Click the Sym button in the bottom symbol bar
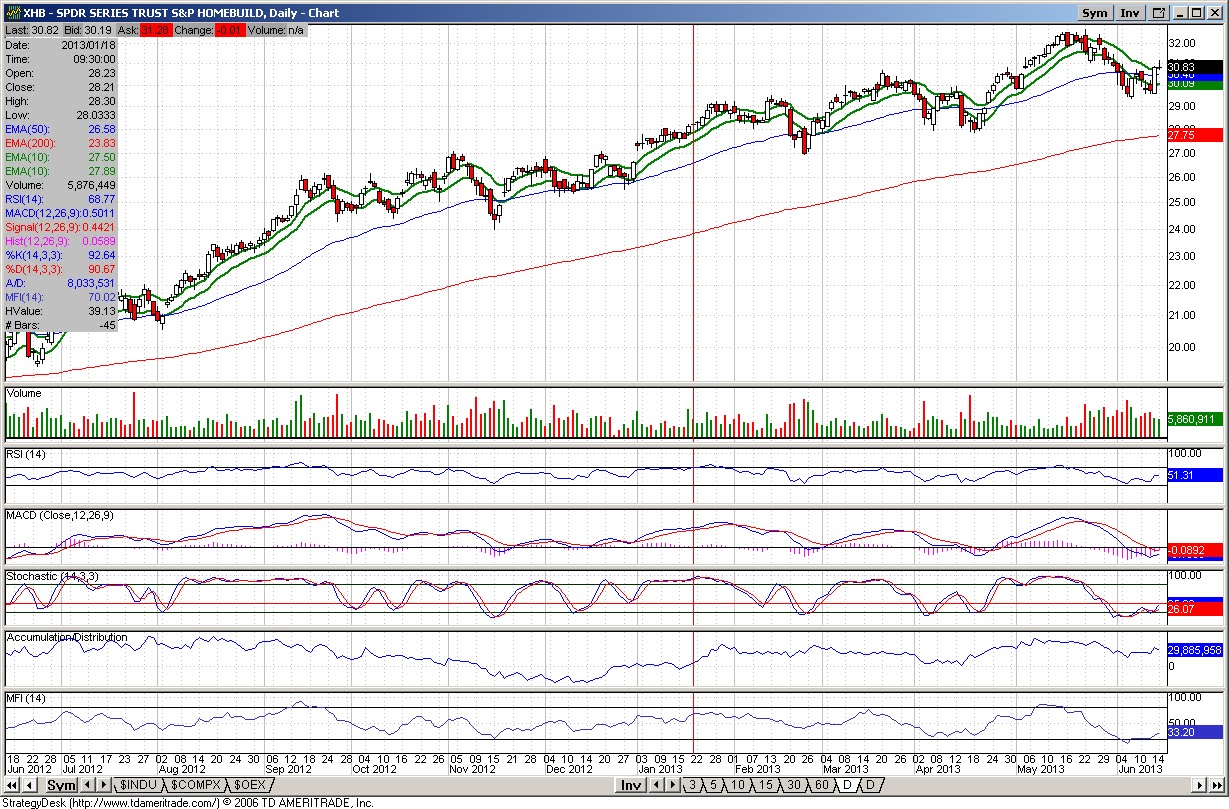This screenshot has width=1229, height=809. coord(61,785)
